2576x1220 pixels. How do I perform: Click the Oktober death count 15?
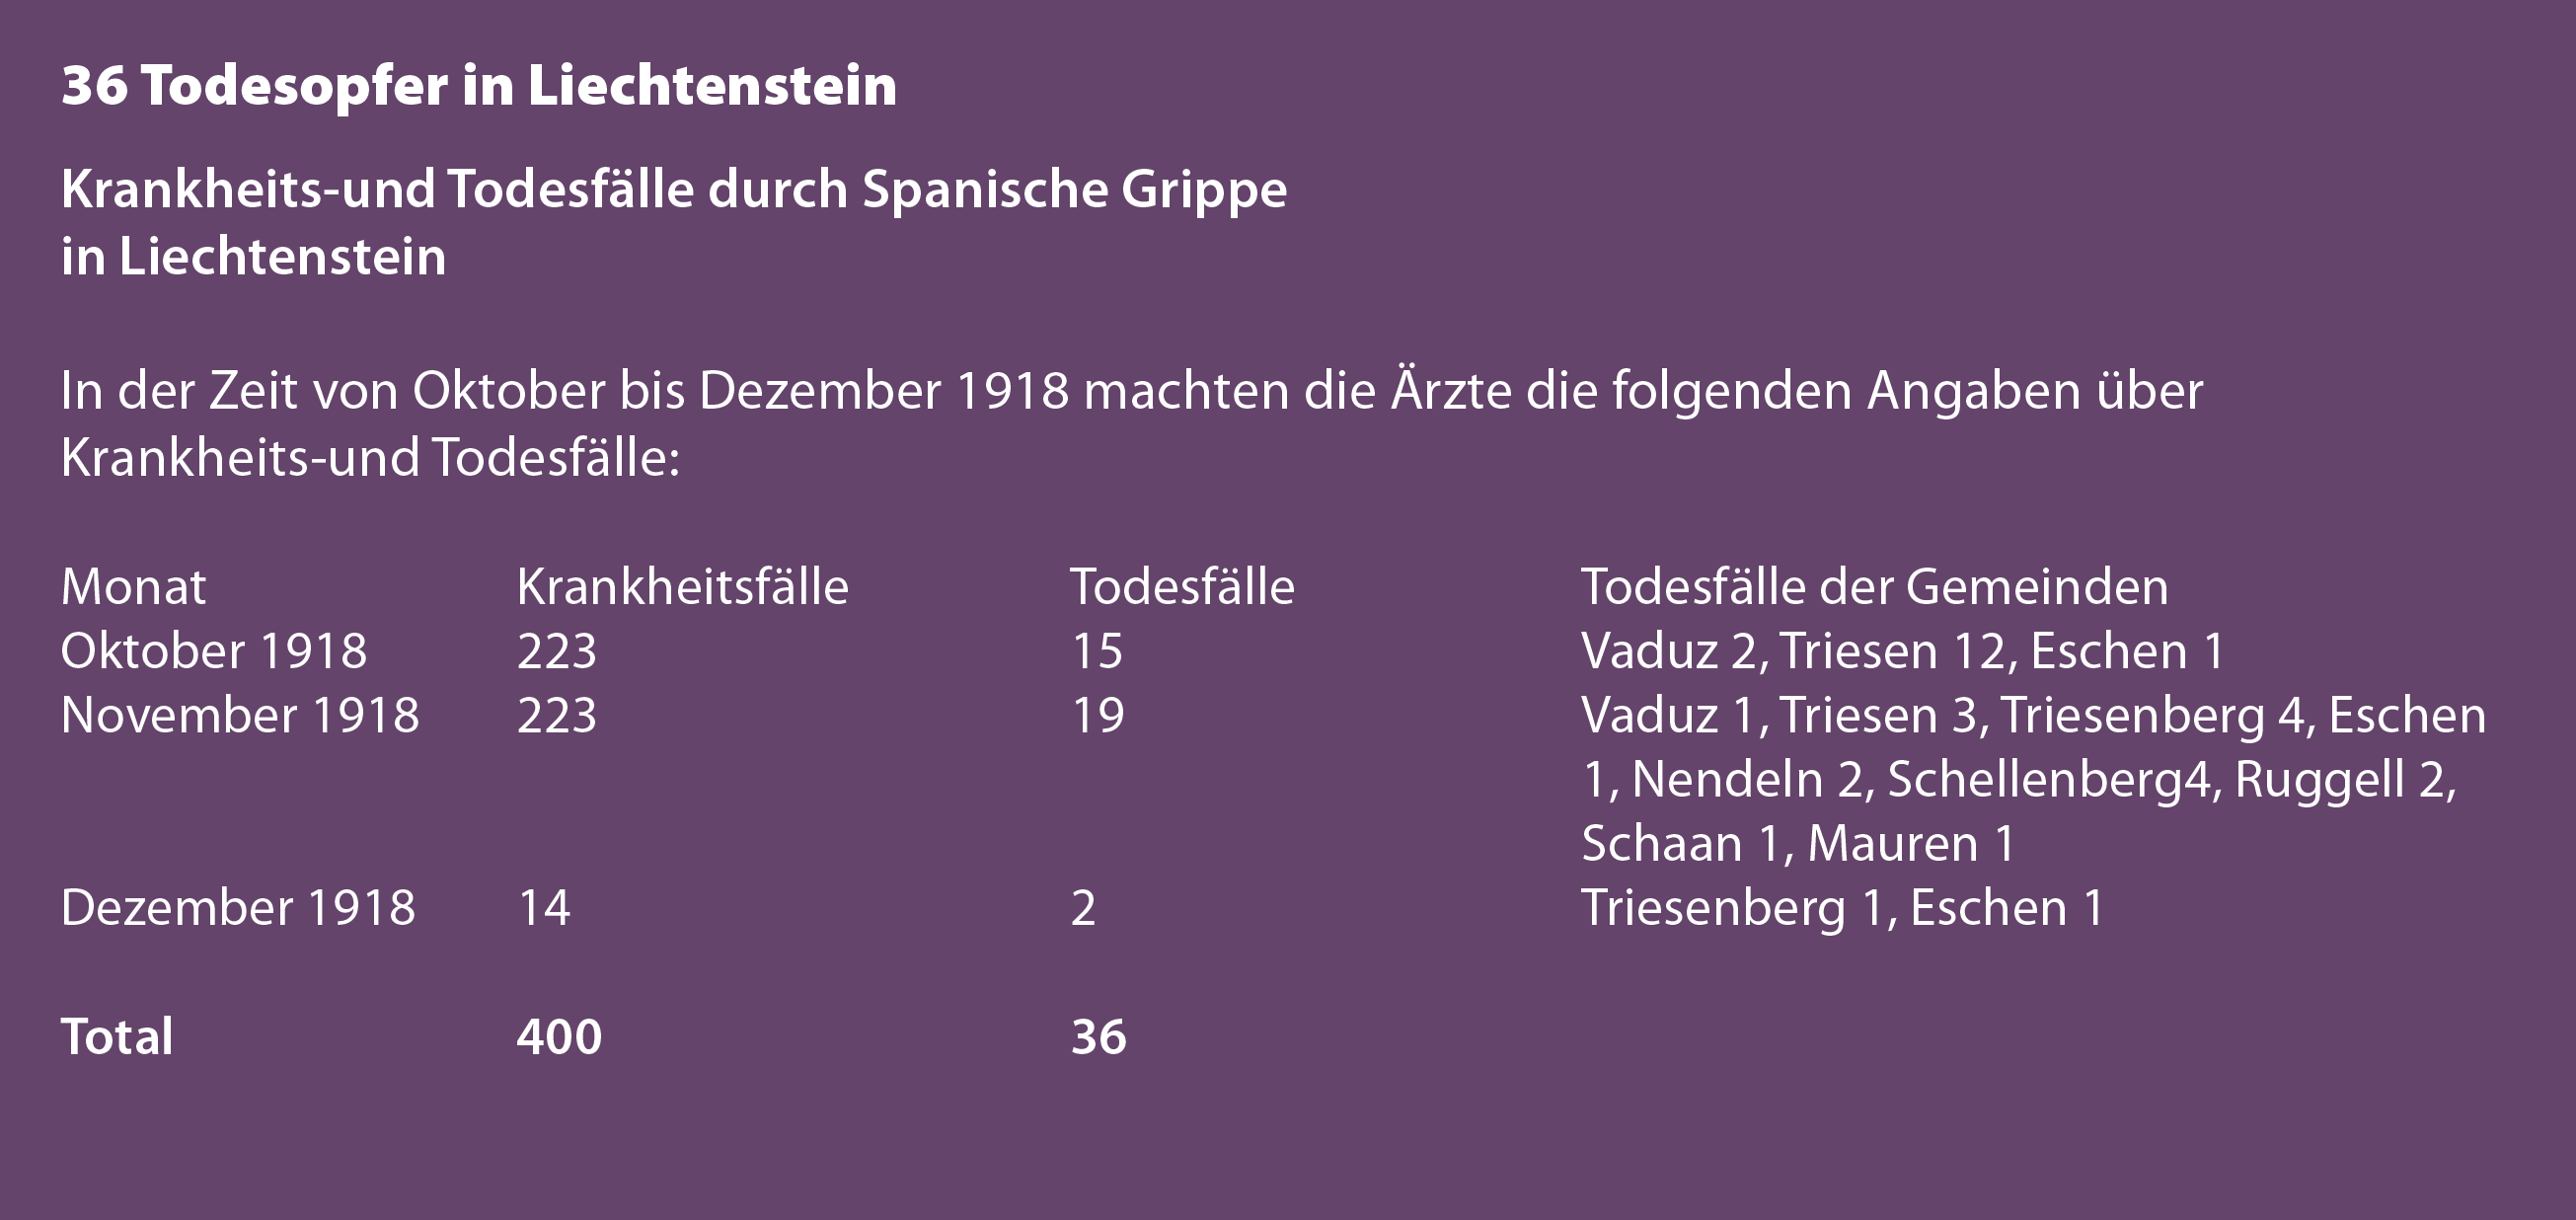click(1096, 652)
